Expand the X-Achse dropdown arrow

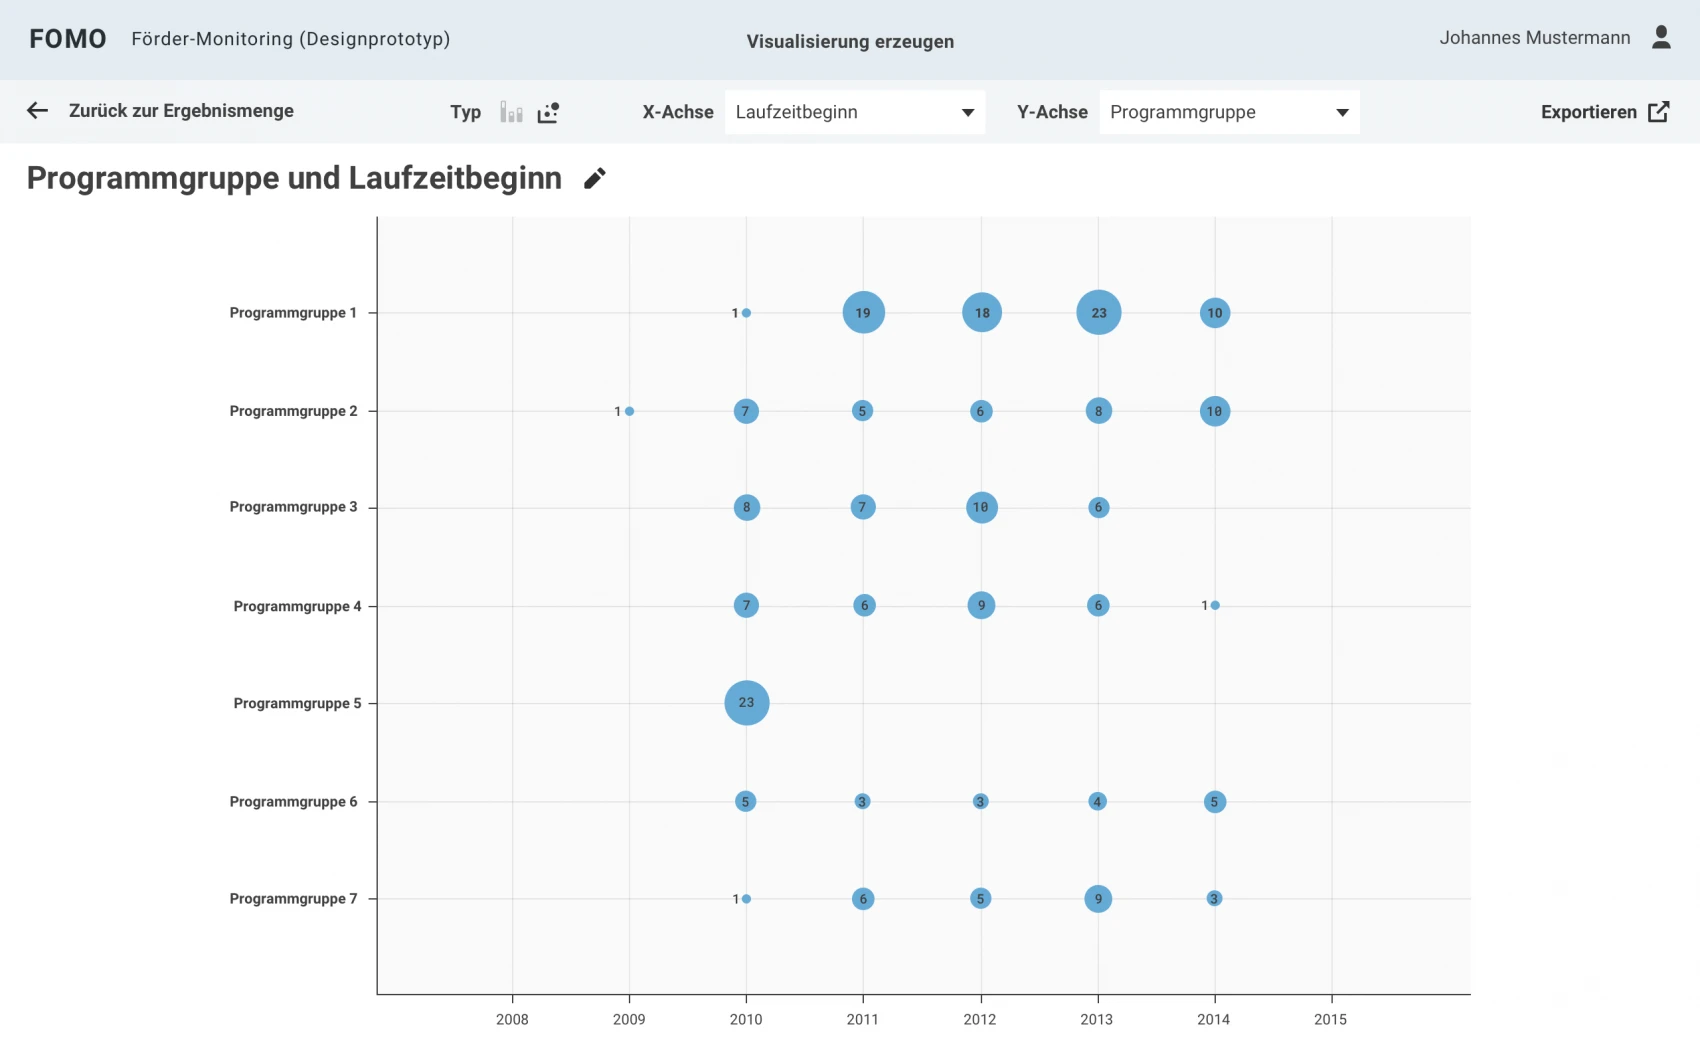(x=967, y=113)
